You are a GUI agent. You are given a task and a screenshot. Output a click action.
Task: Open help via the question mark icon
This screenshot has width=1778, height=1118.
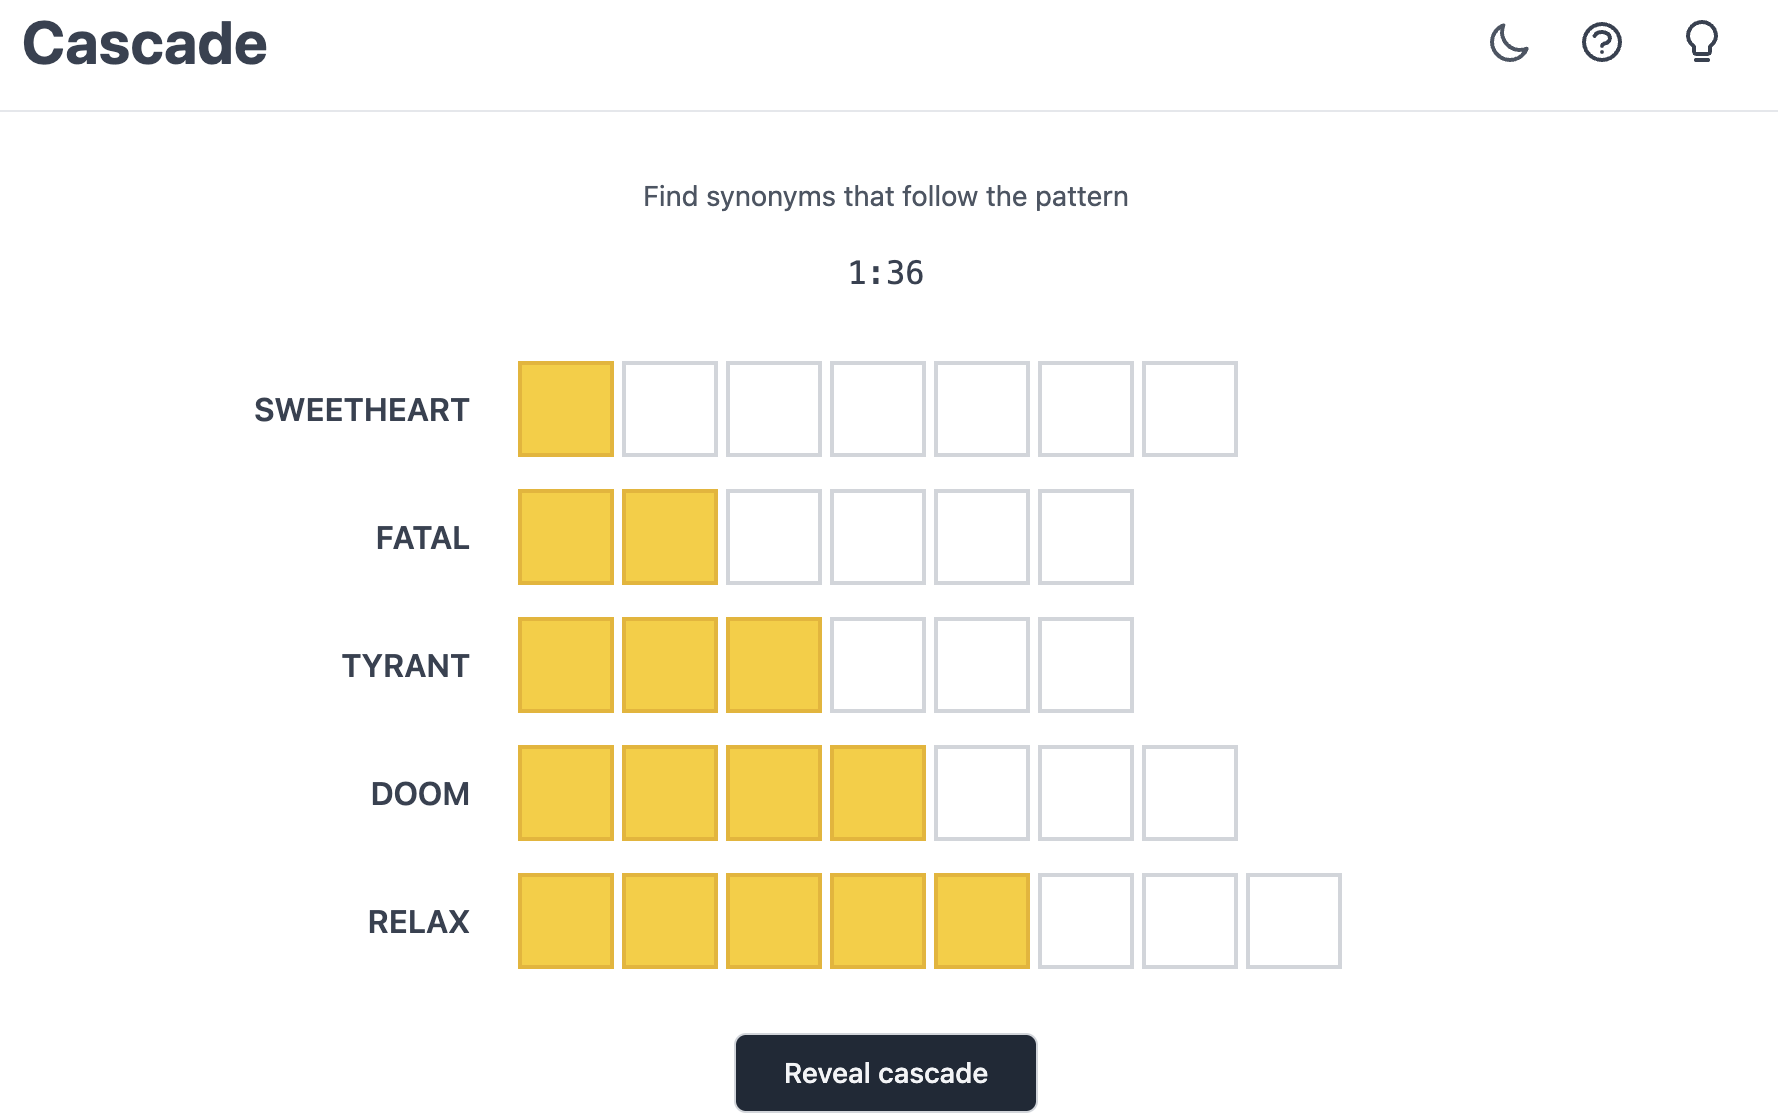(x=1602, y=43)
